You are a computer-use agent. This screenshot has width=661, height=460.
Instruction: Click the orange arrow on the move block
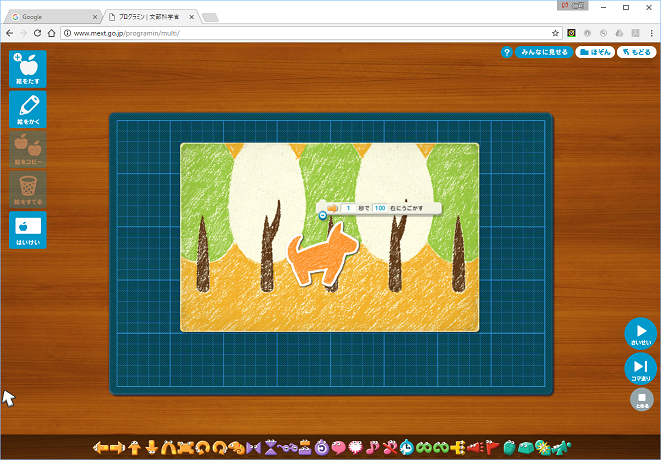(x=333, y=208)
